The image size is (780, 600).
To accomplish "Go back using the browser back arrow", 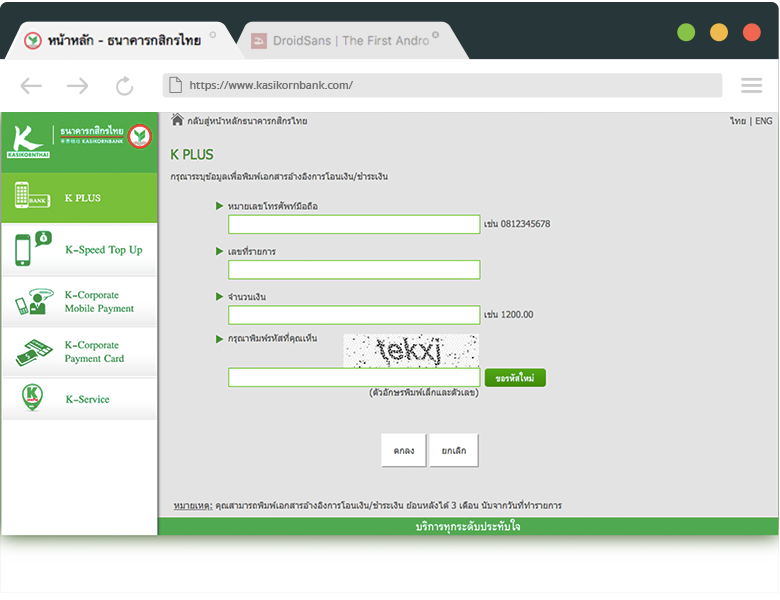I will pyautogui.click(x=31, y=86).
